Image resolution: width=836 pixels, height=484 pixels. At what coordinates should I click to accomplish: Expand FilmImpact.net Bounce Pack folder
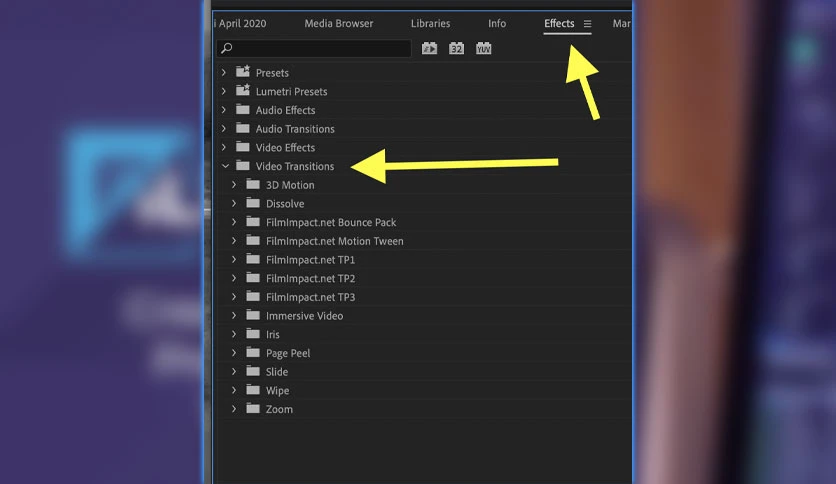pyautogui.click(x=234, y=222)
